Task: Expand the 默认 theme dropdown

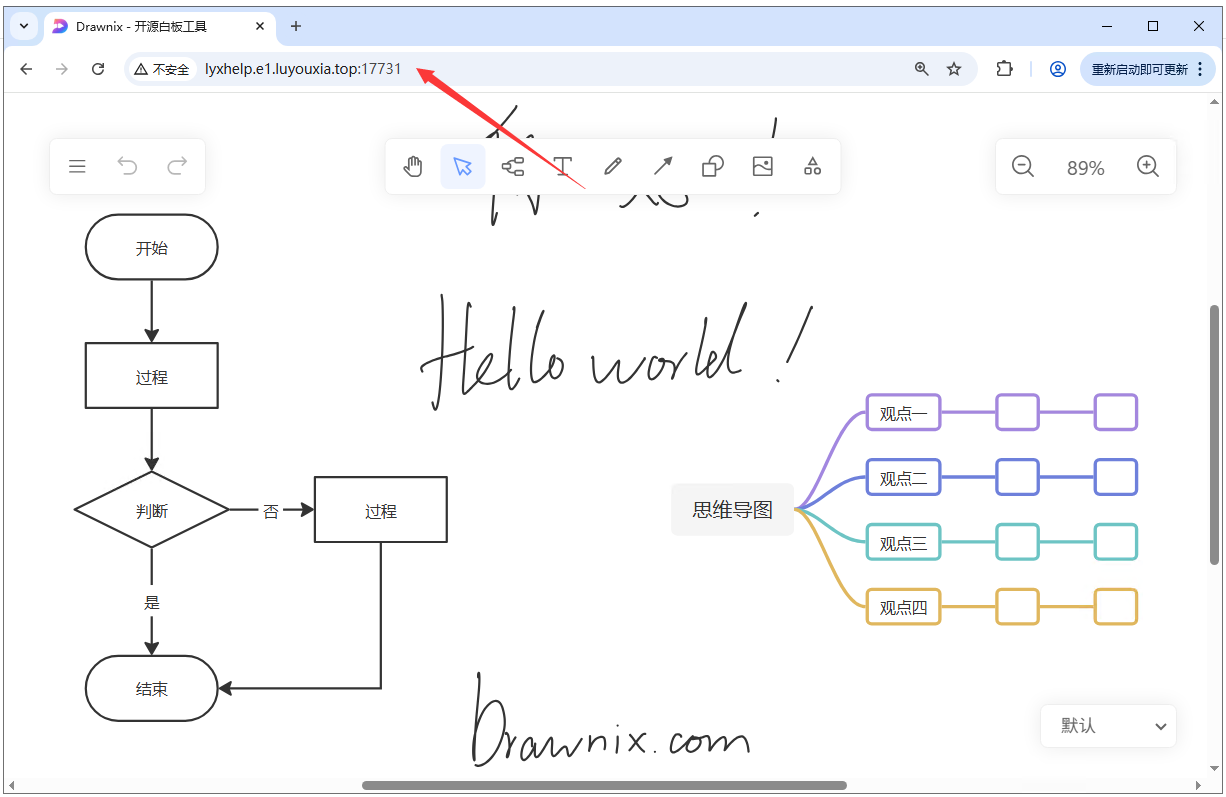Action: (x=1109, y=726)
